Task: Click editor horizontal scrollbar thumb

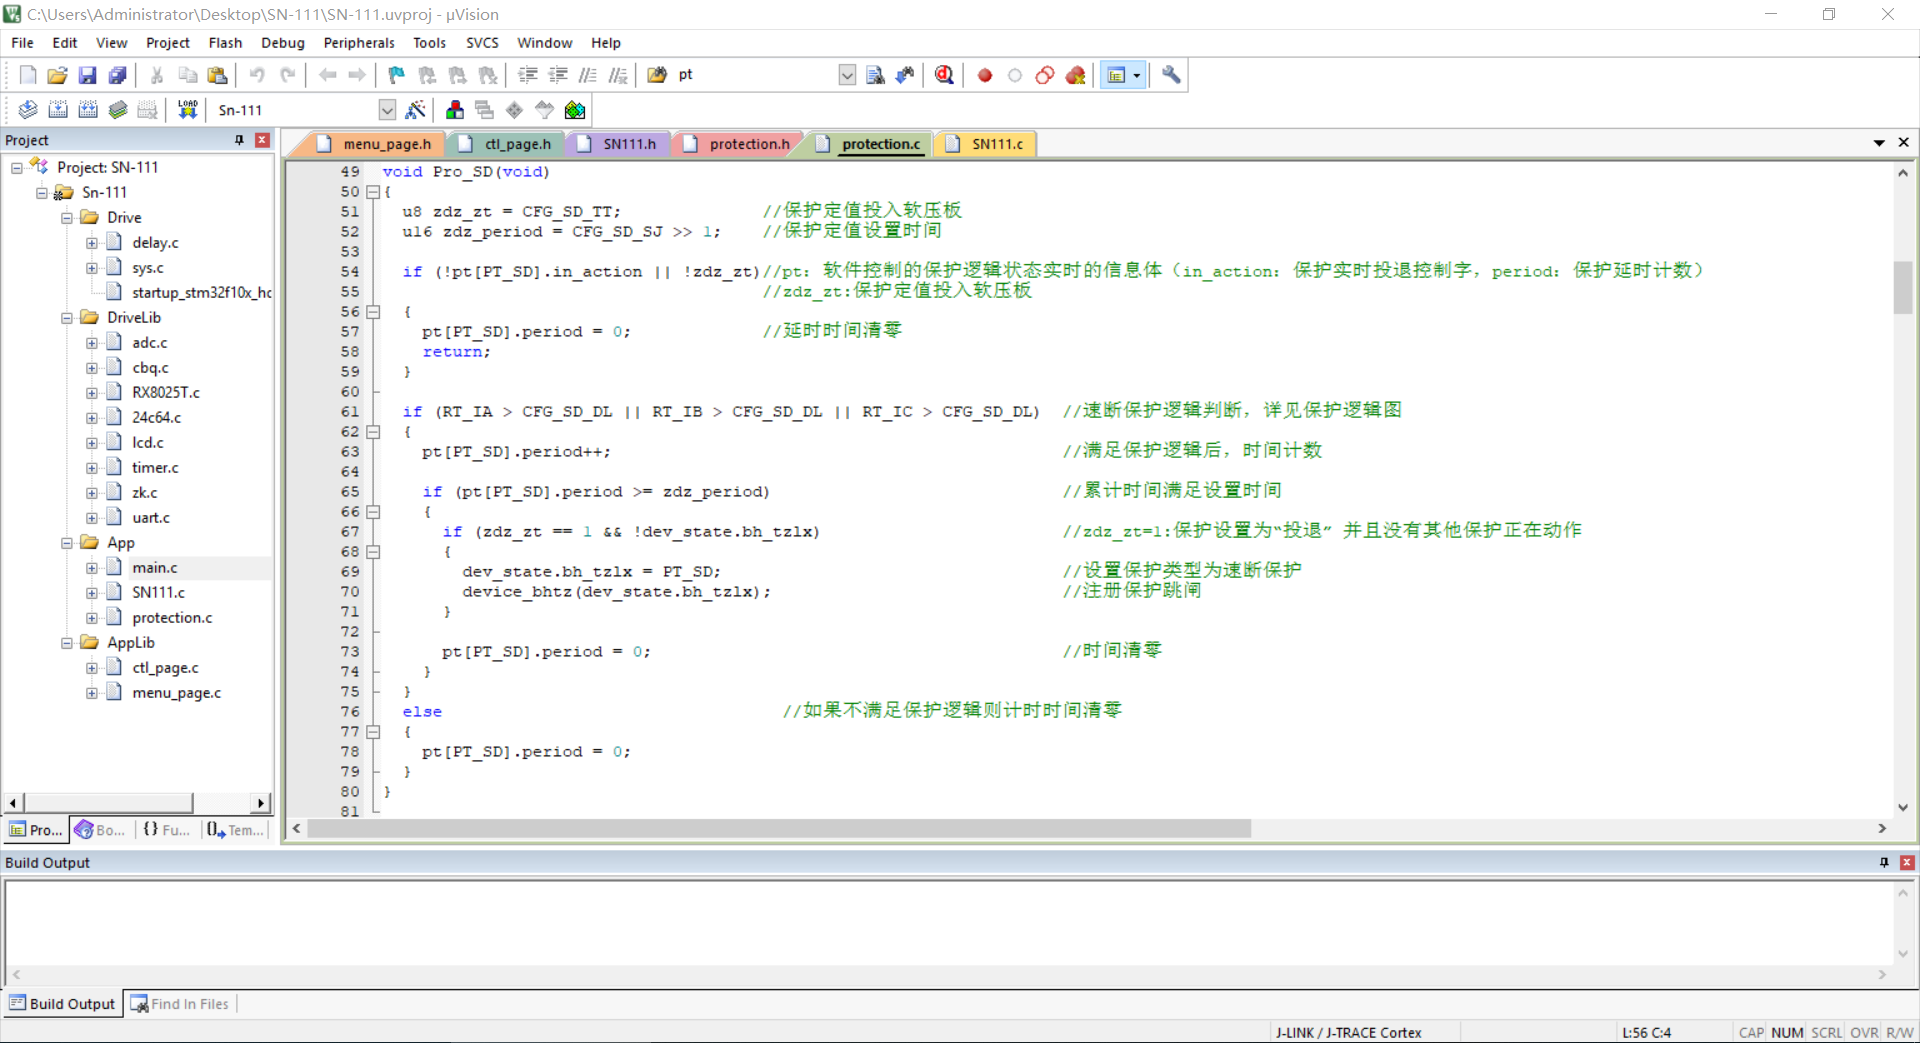Action: [779, 829]
